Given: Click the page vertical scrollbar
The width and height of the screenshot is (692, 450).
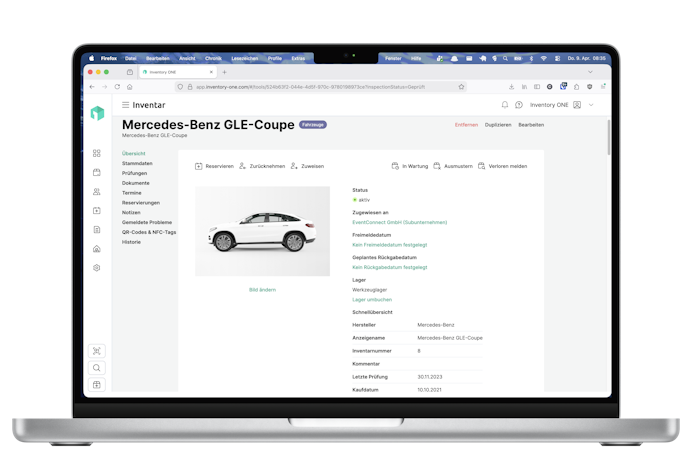Looking at the screenshot, I should click(609, 137).
